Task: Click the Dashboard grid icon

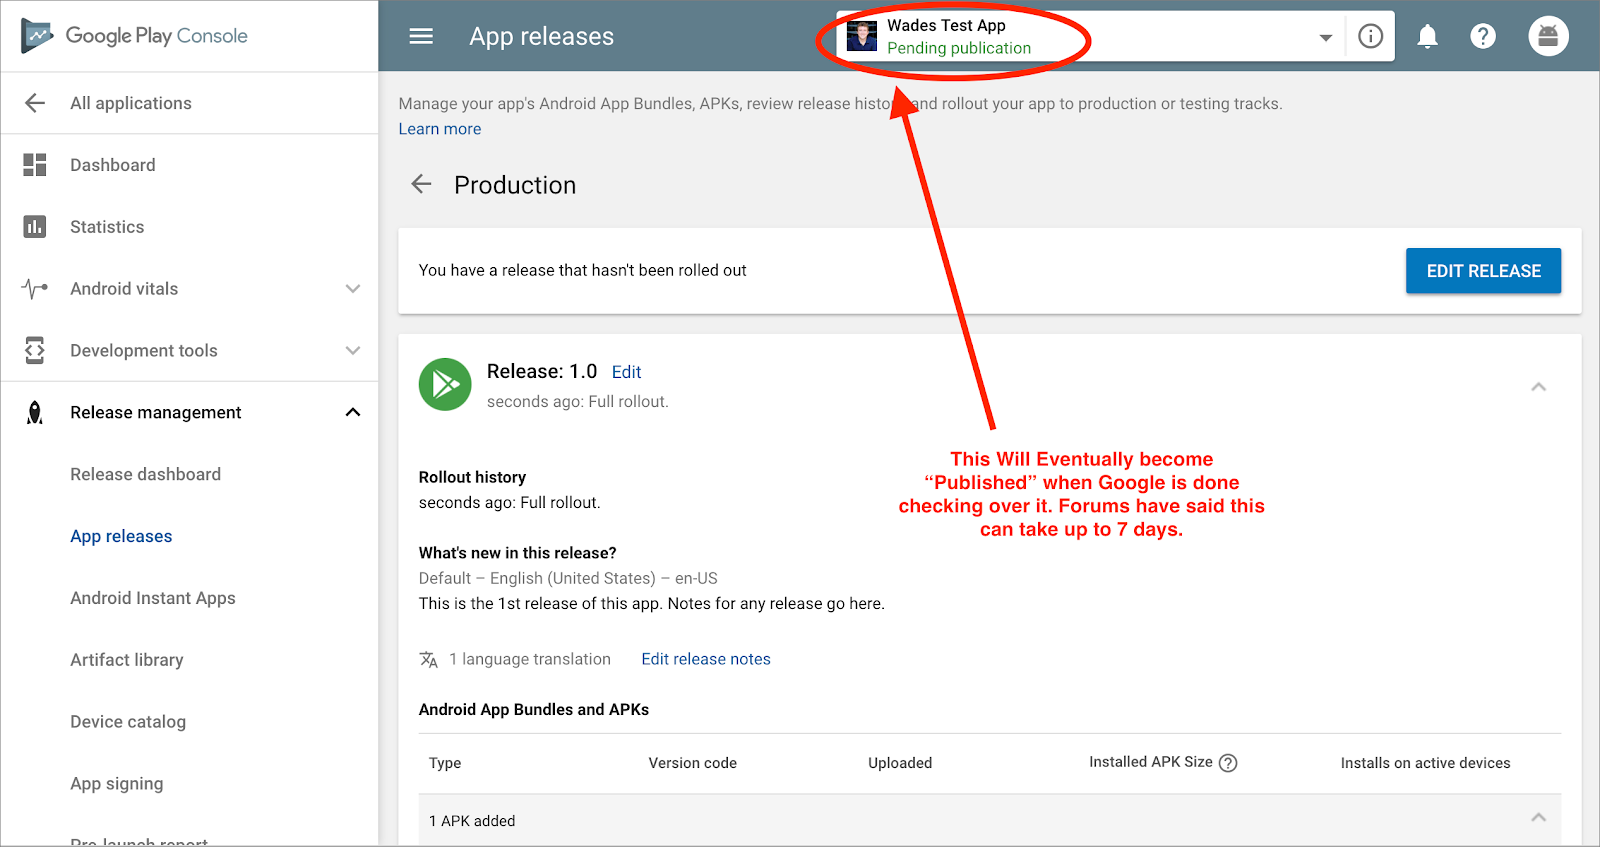Action: coord(35,165)
